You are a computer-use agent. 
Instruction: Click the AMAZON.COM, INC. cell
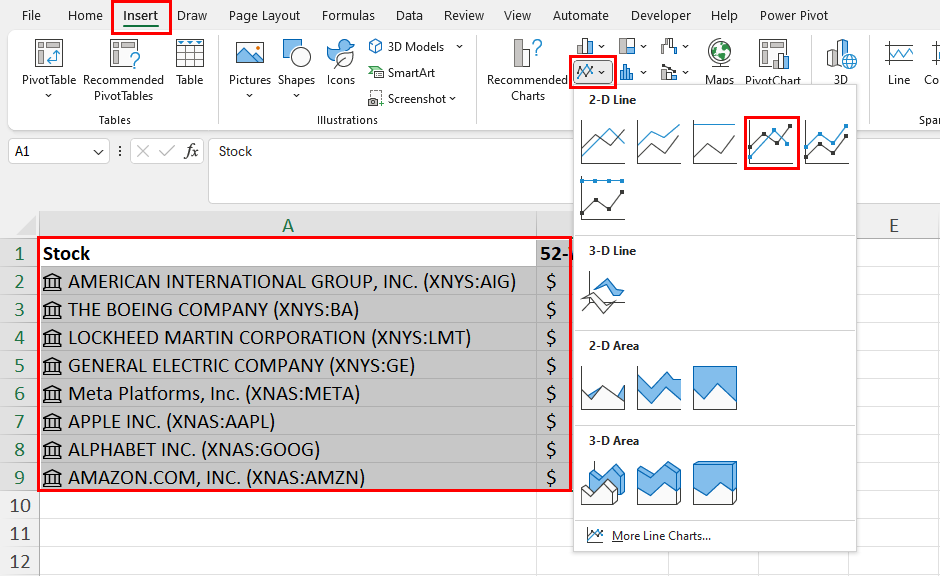coord(288,477)
